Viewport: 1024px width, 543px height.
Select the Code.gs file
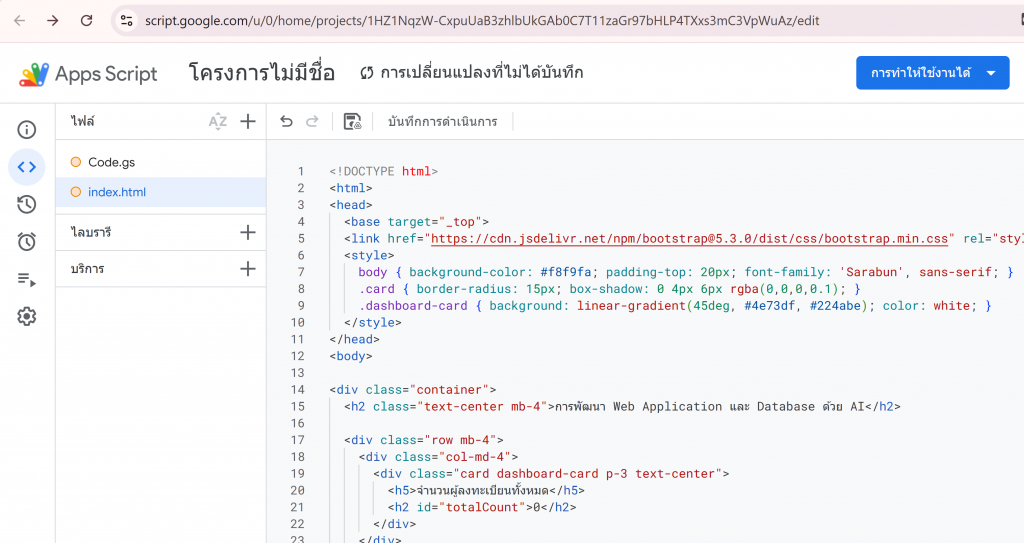111,162
